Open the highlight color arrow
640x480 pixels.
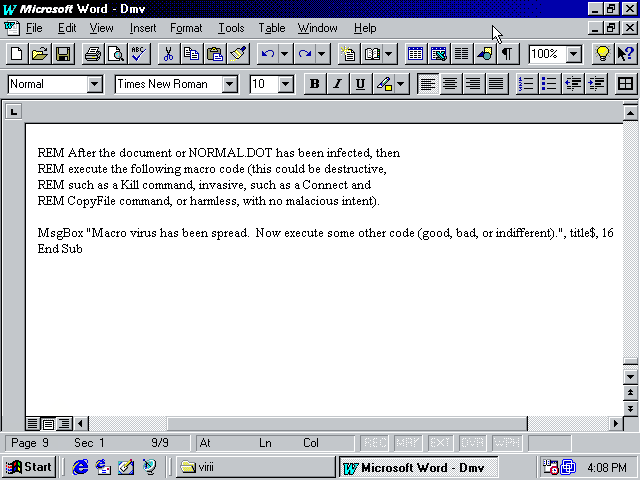coord(401,84)
